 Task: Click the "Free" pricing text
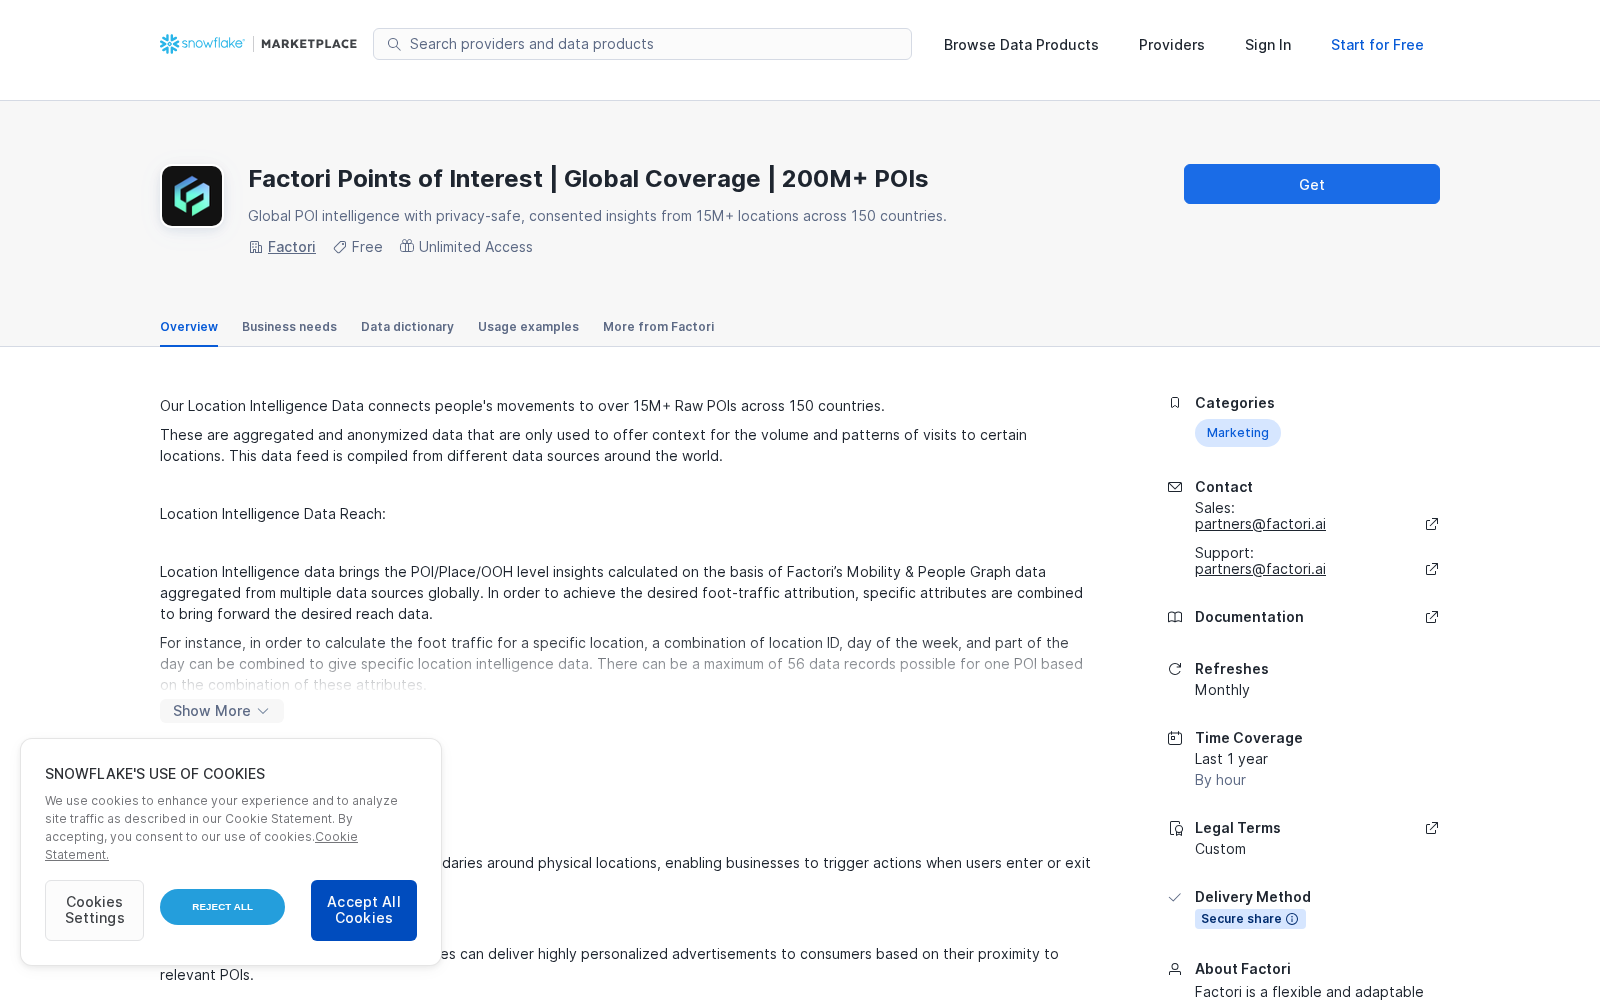click(x=367, y=247)
